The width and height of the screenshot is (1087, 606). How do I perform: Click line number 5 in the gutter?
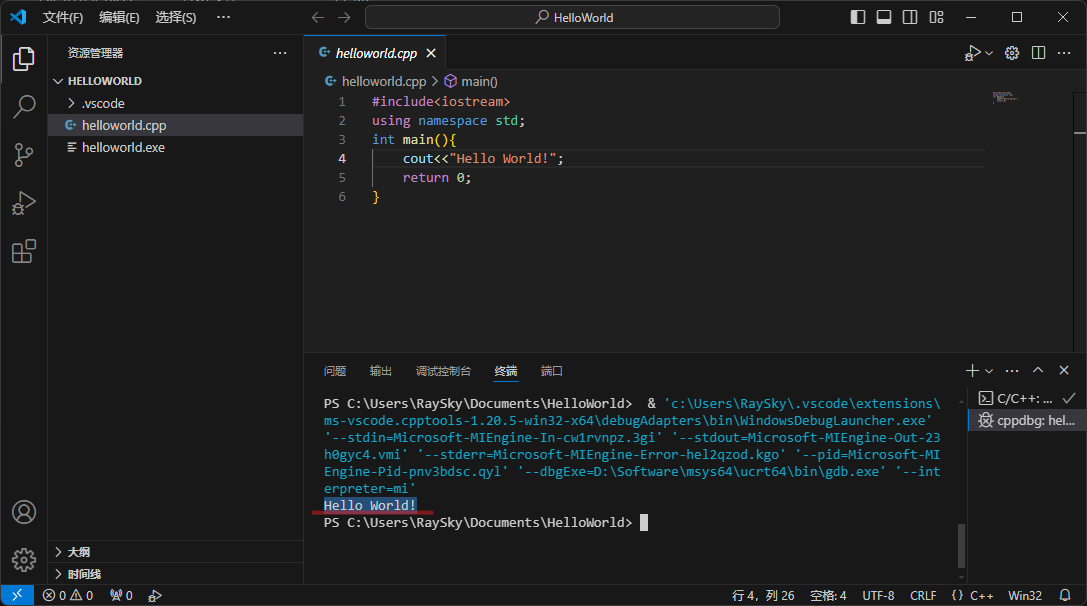pyautogui.click(x=342, y=178)
